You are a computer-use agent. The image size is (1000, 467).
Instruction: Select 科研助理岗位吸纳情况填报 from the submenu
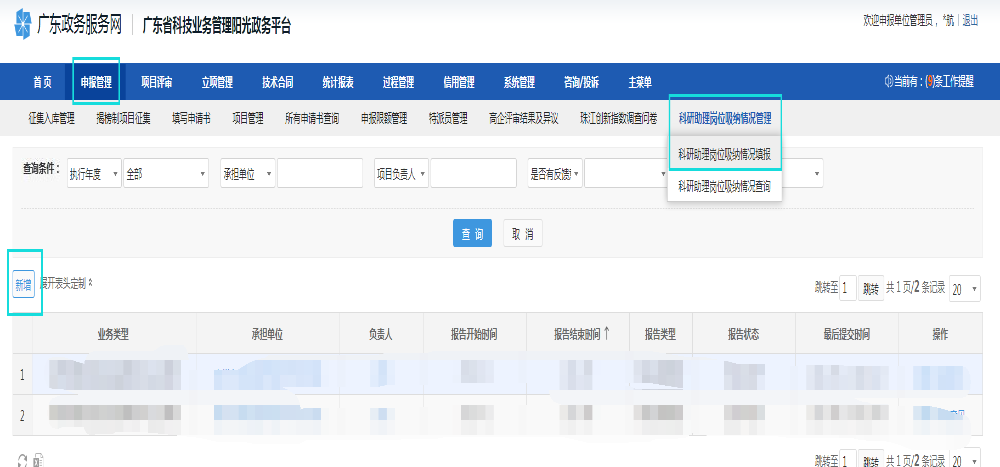(724, 154)
